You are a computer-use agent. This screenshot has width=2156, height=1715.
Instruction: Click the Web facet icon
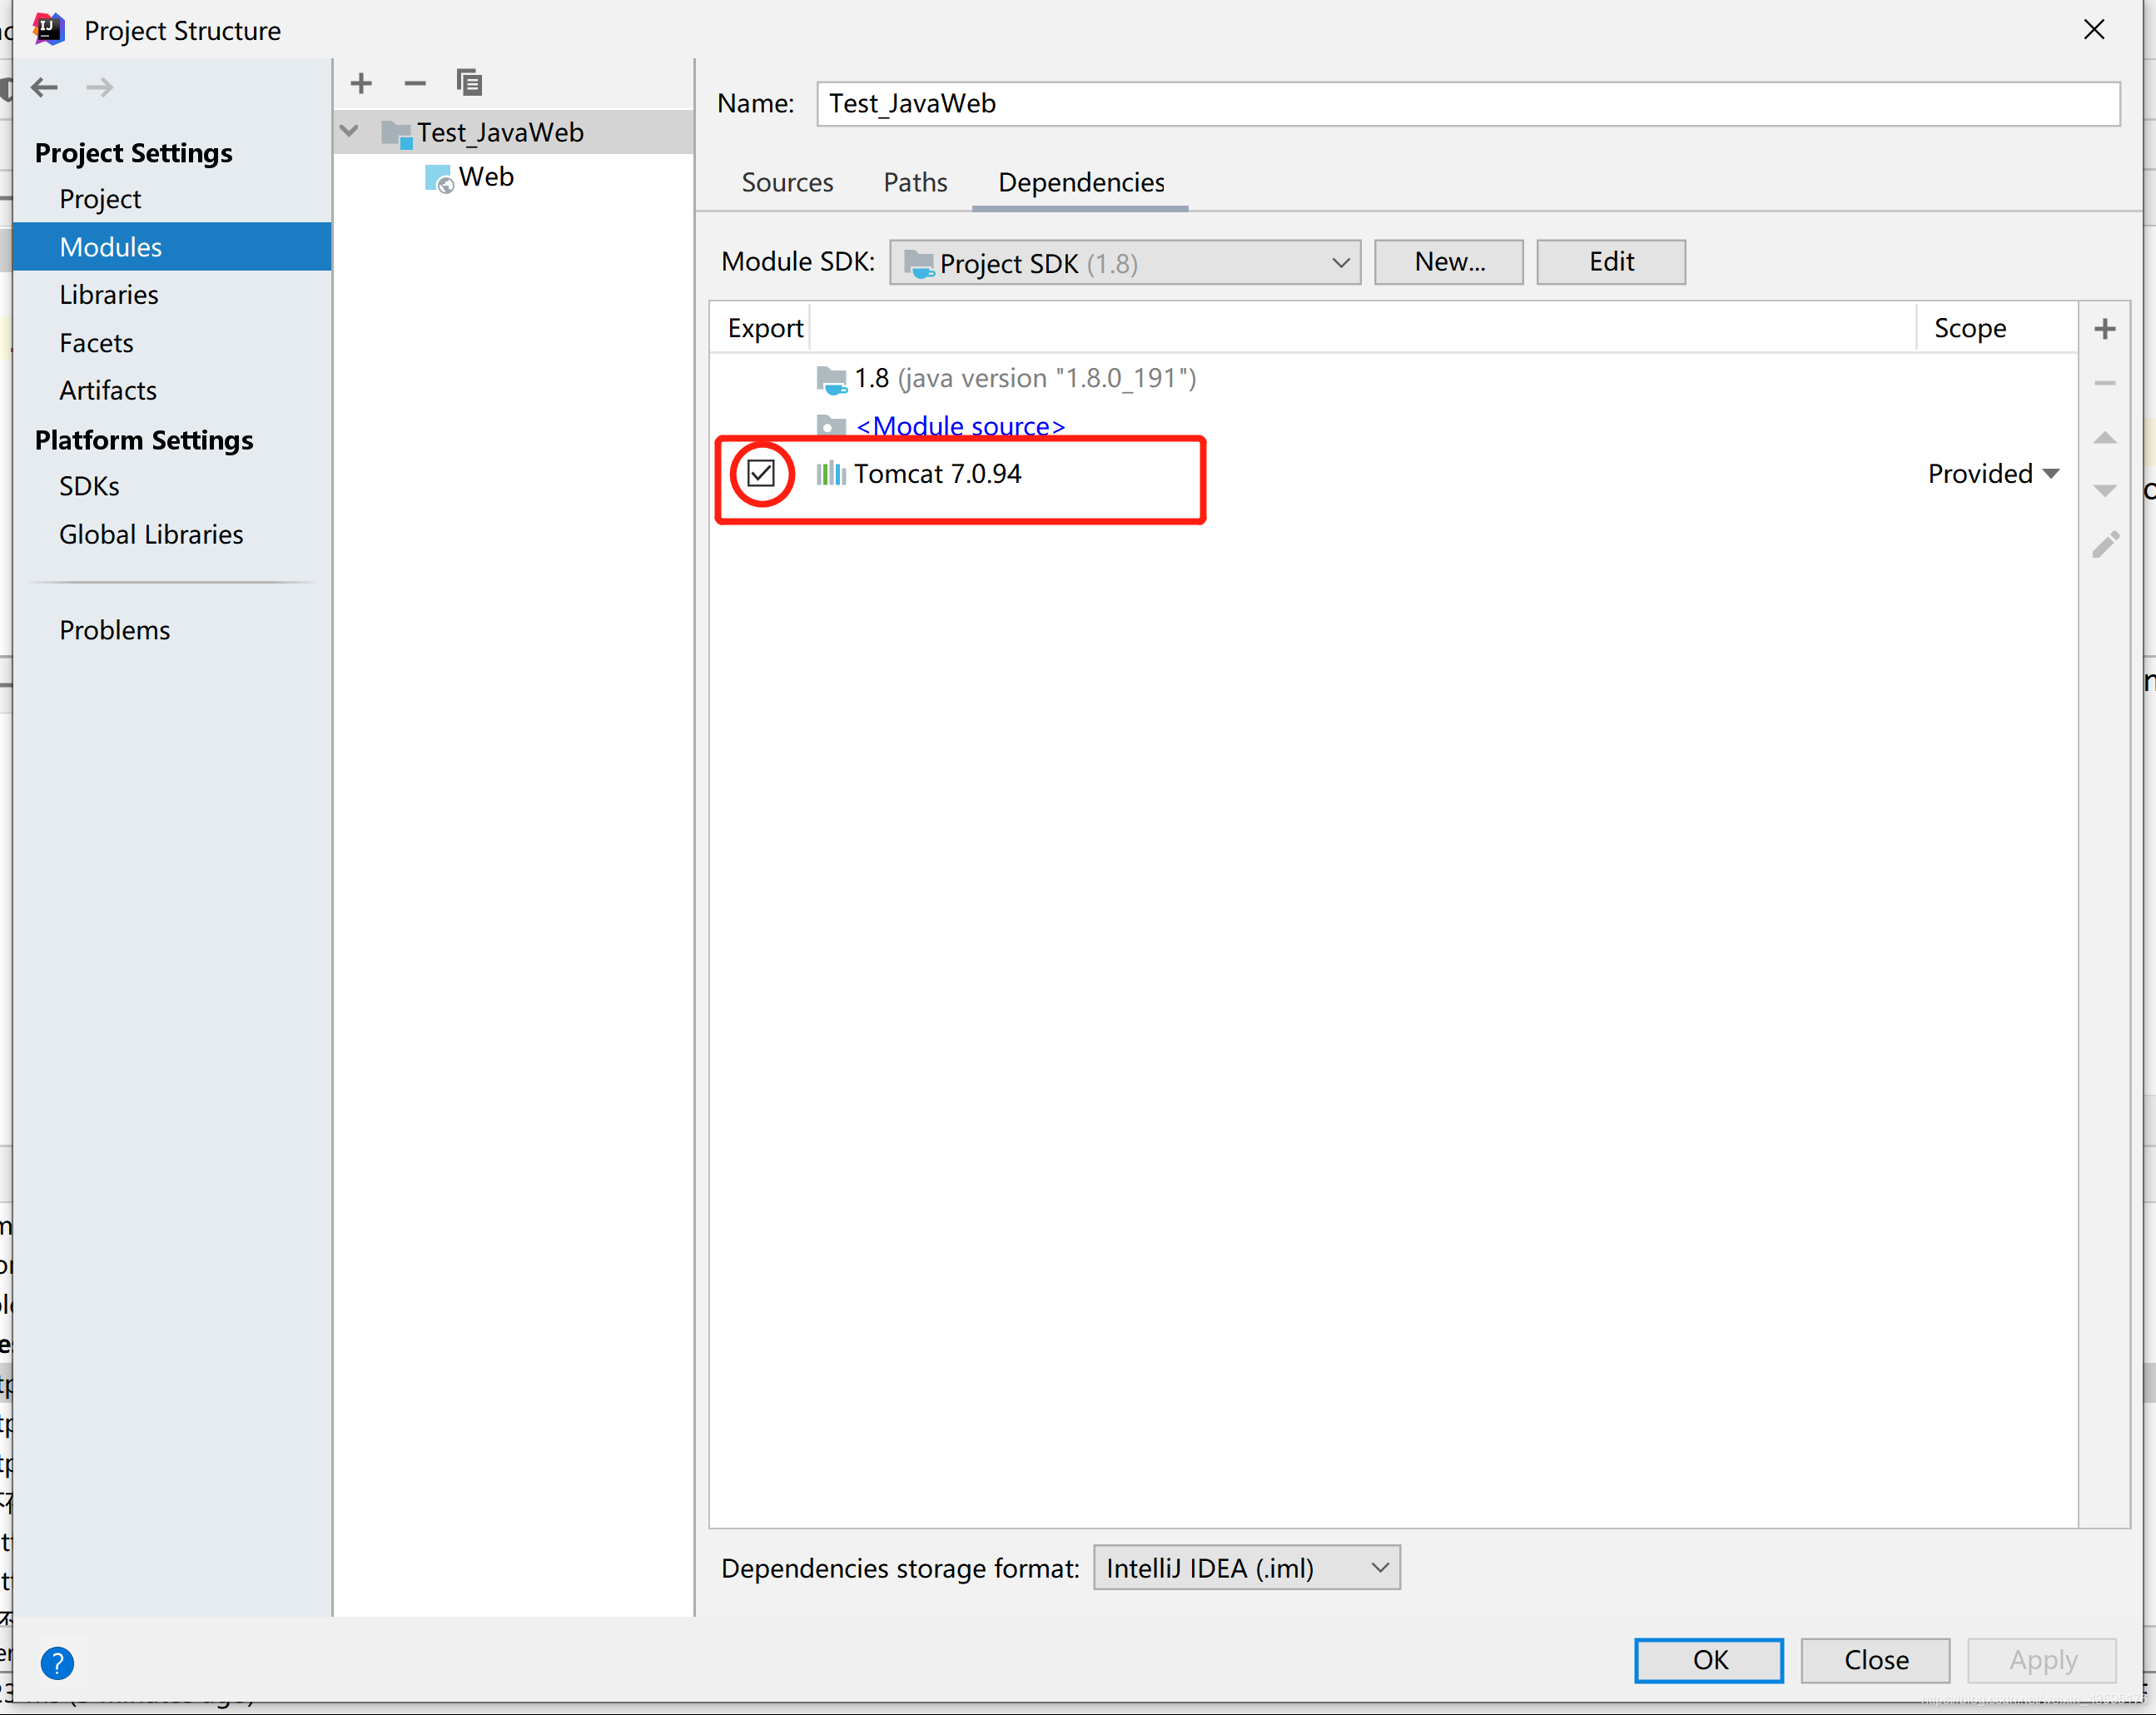coord(439,178)
